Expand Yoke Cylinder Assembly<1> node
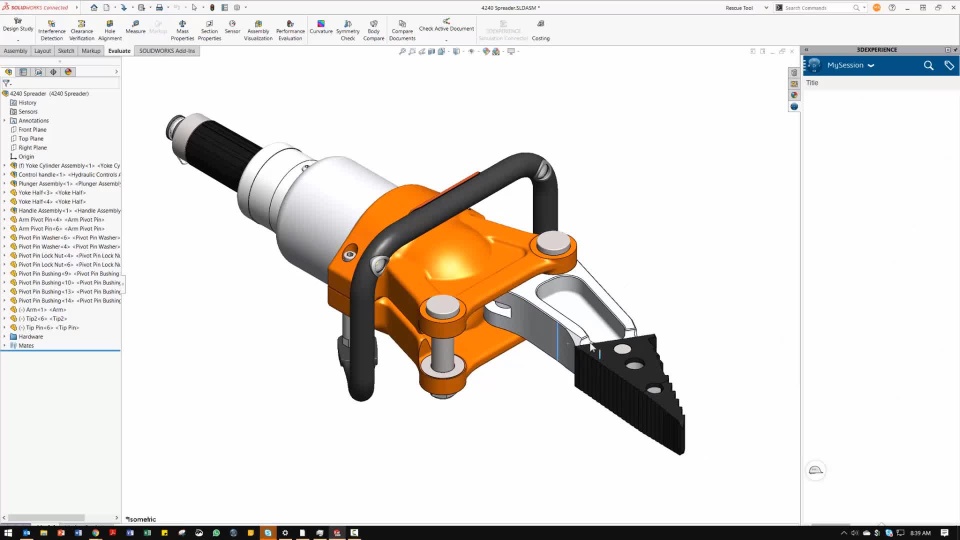 click(5, 165)
